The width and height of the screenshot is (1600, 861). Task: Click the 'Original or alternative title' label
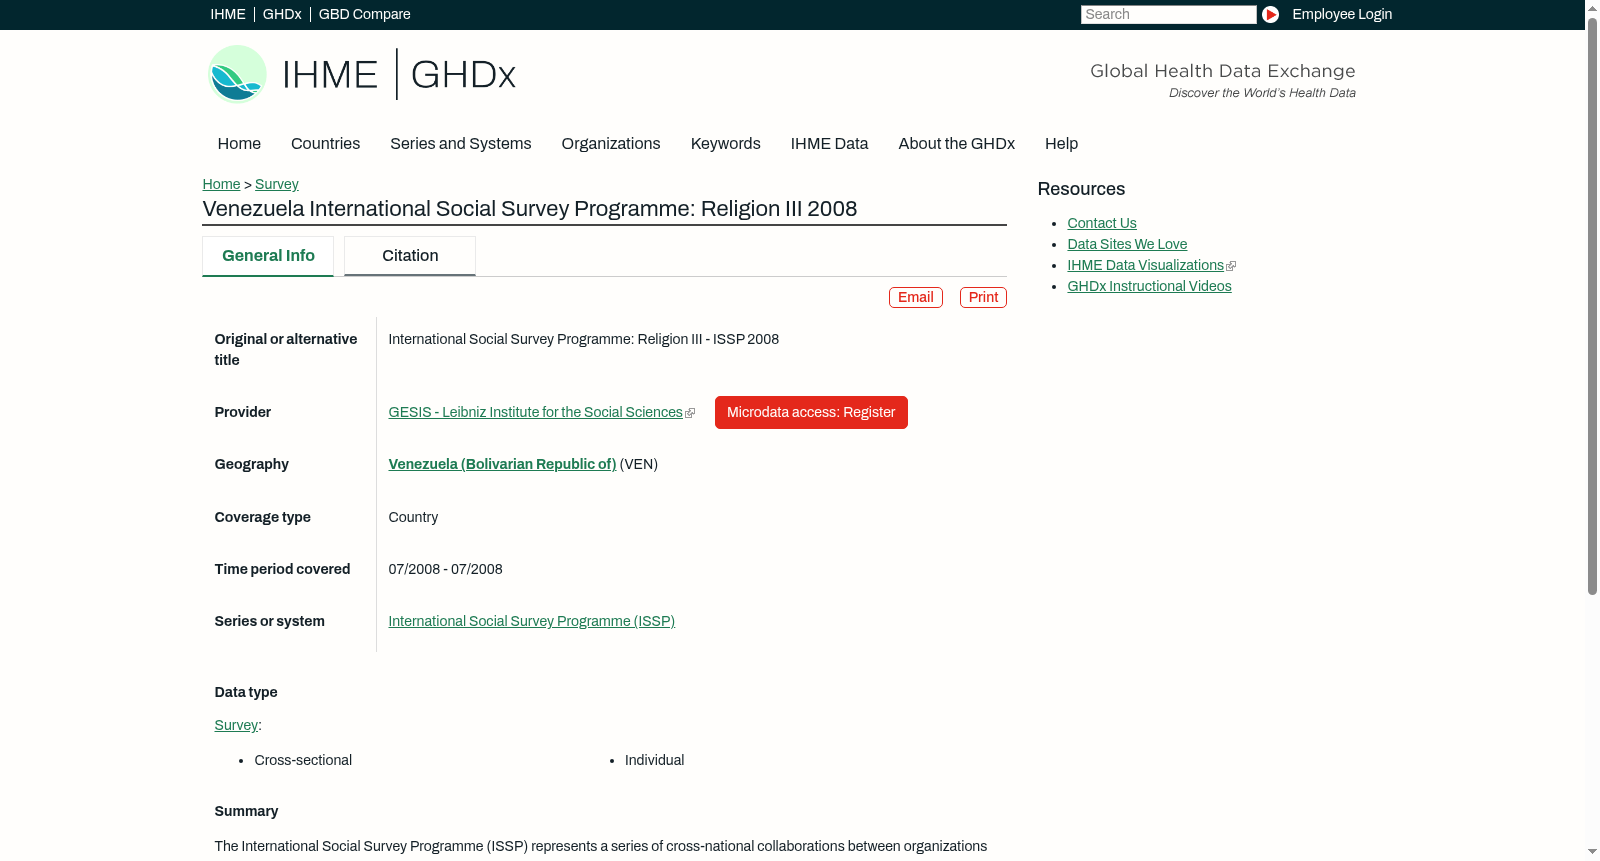click(286, 350)
